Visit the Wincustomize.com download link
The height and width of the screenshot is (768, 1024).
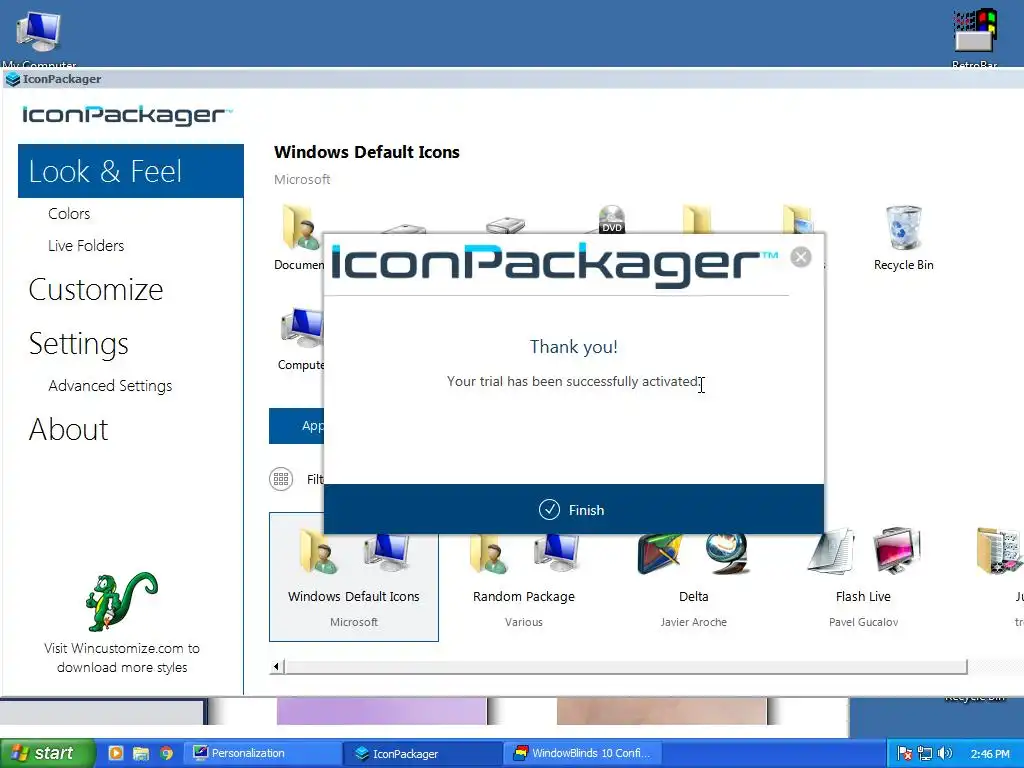pos(122,658)
